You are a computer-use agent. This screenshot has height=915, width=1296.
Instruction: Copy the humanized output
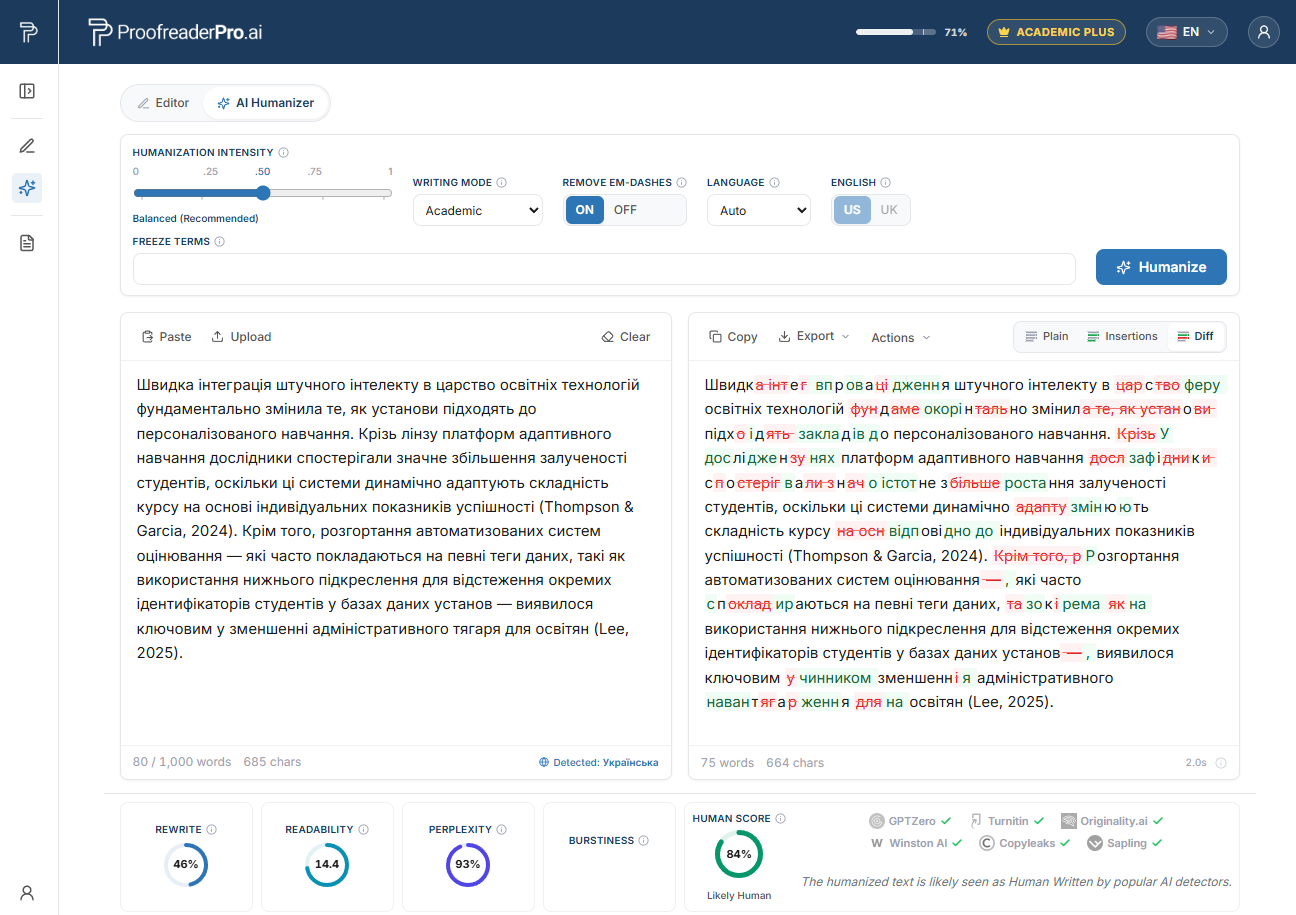(x=733, y=337)
